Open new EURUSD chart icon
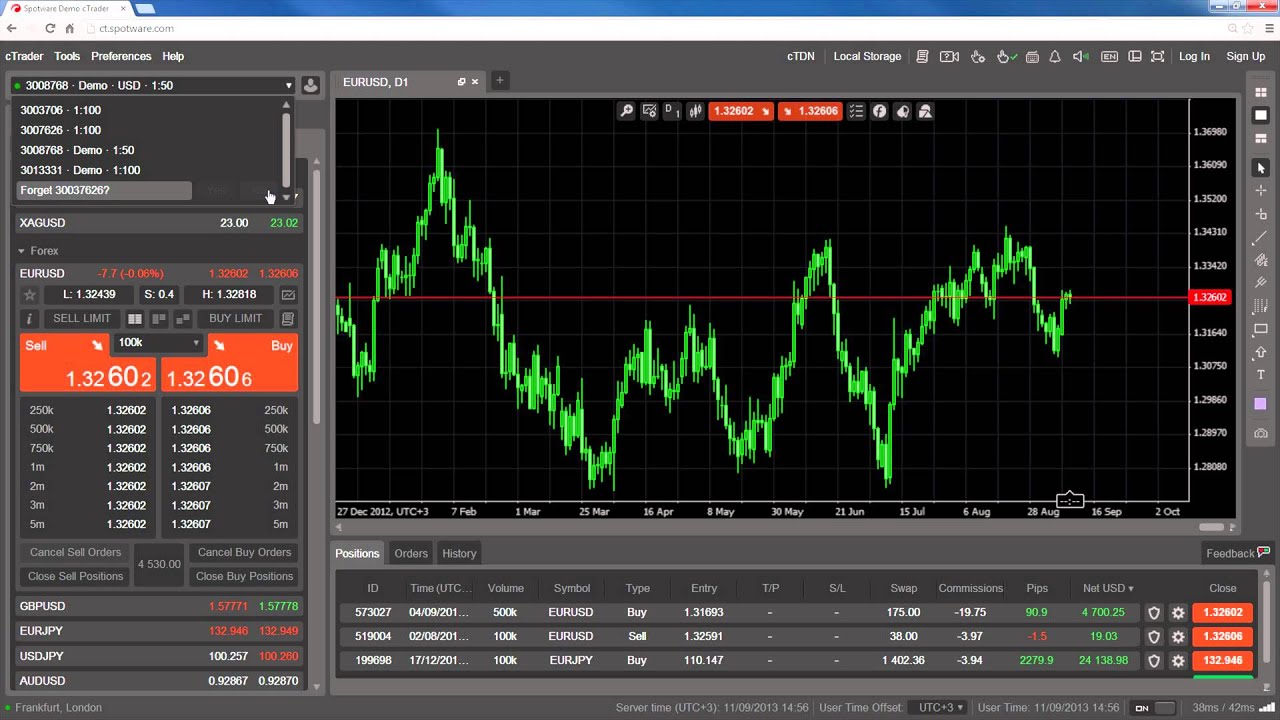 [288, 295]
